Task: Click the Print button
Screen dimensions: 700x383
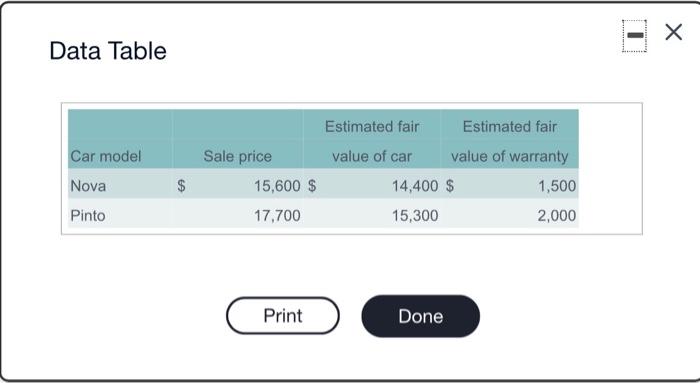Action: pos(283,316)
